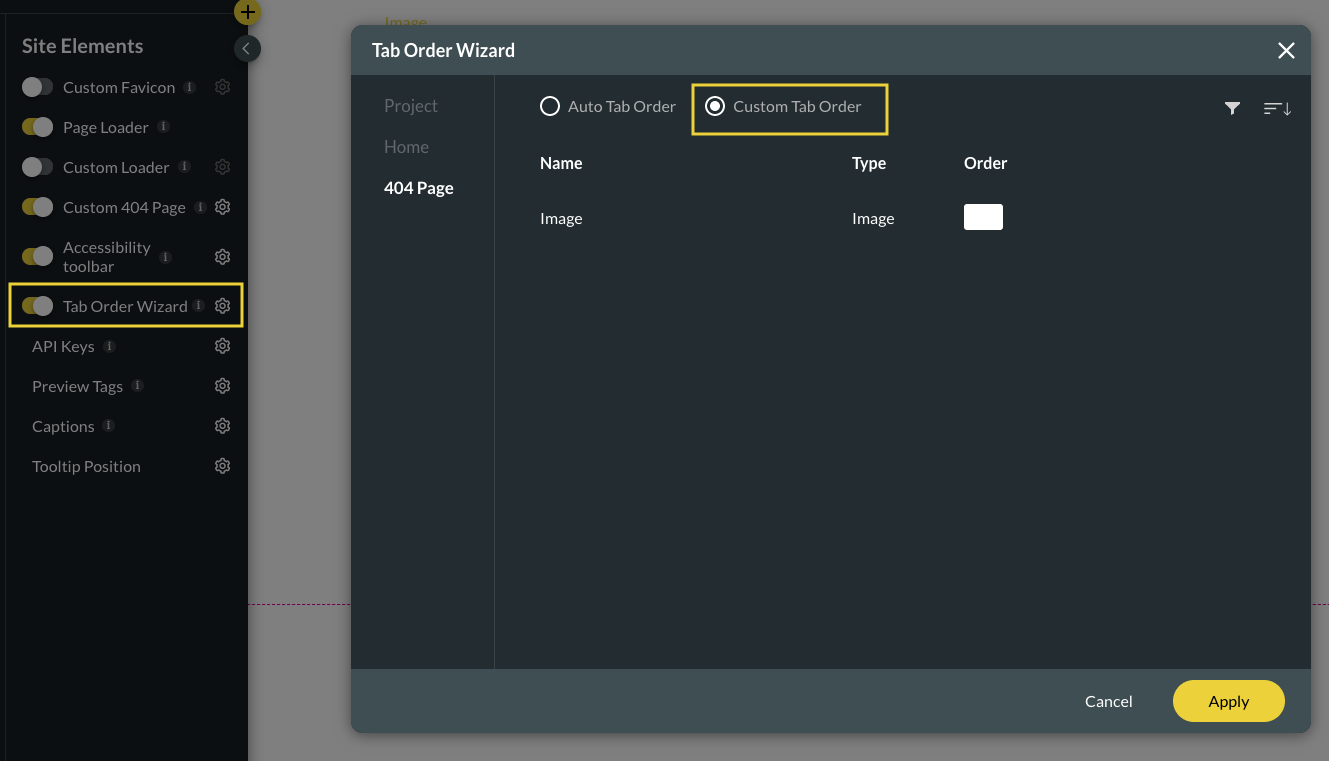The height and width of the screenshot is (761, 1329).
Task: Toggle the Tab Order Wizard switch
Action: coord(37,306)
